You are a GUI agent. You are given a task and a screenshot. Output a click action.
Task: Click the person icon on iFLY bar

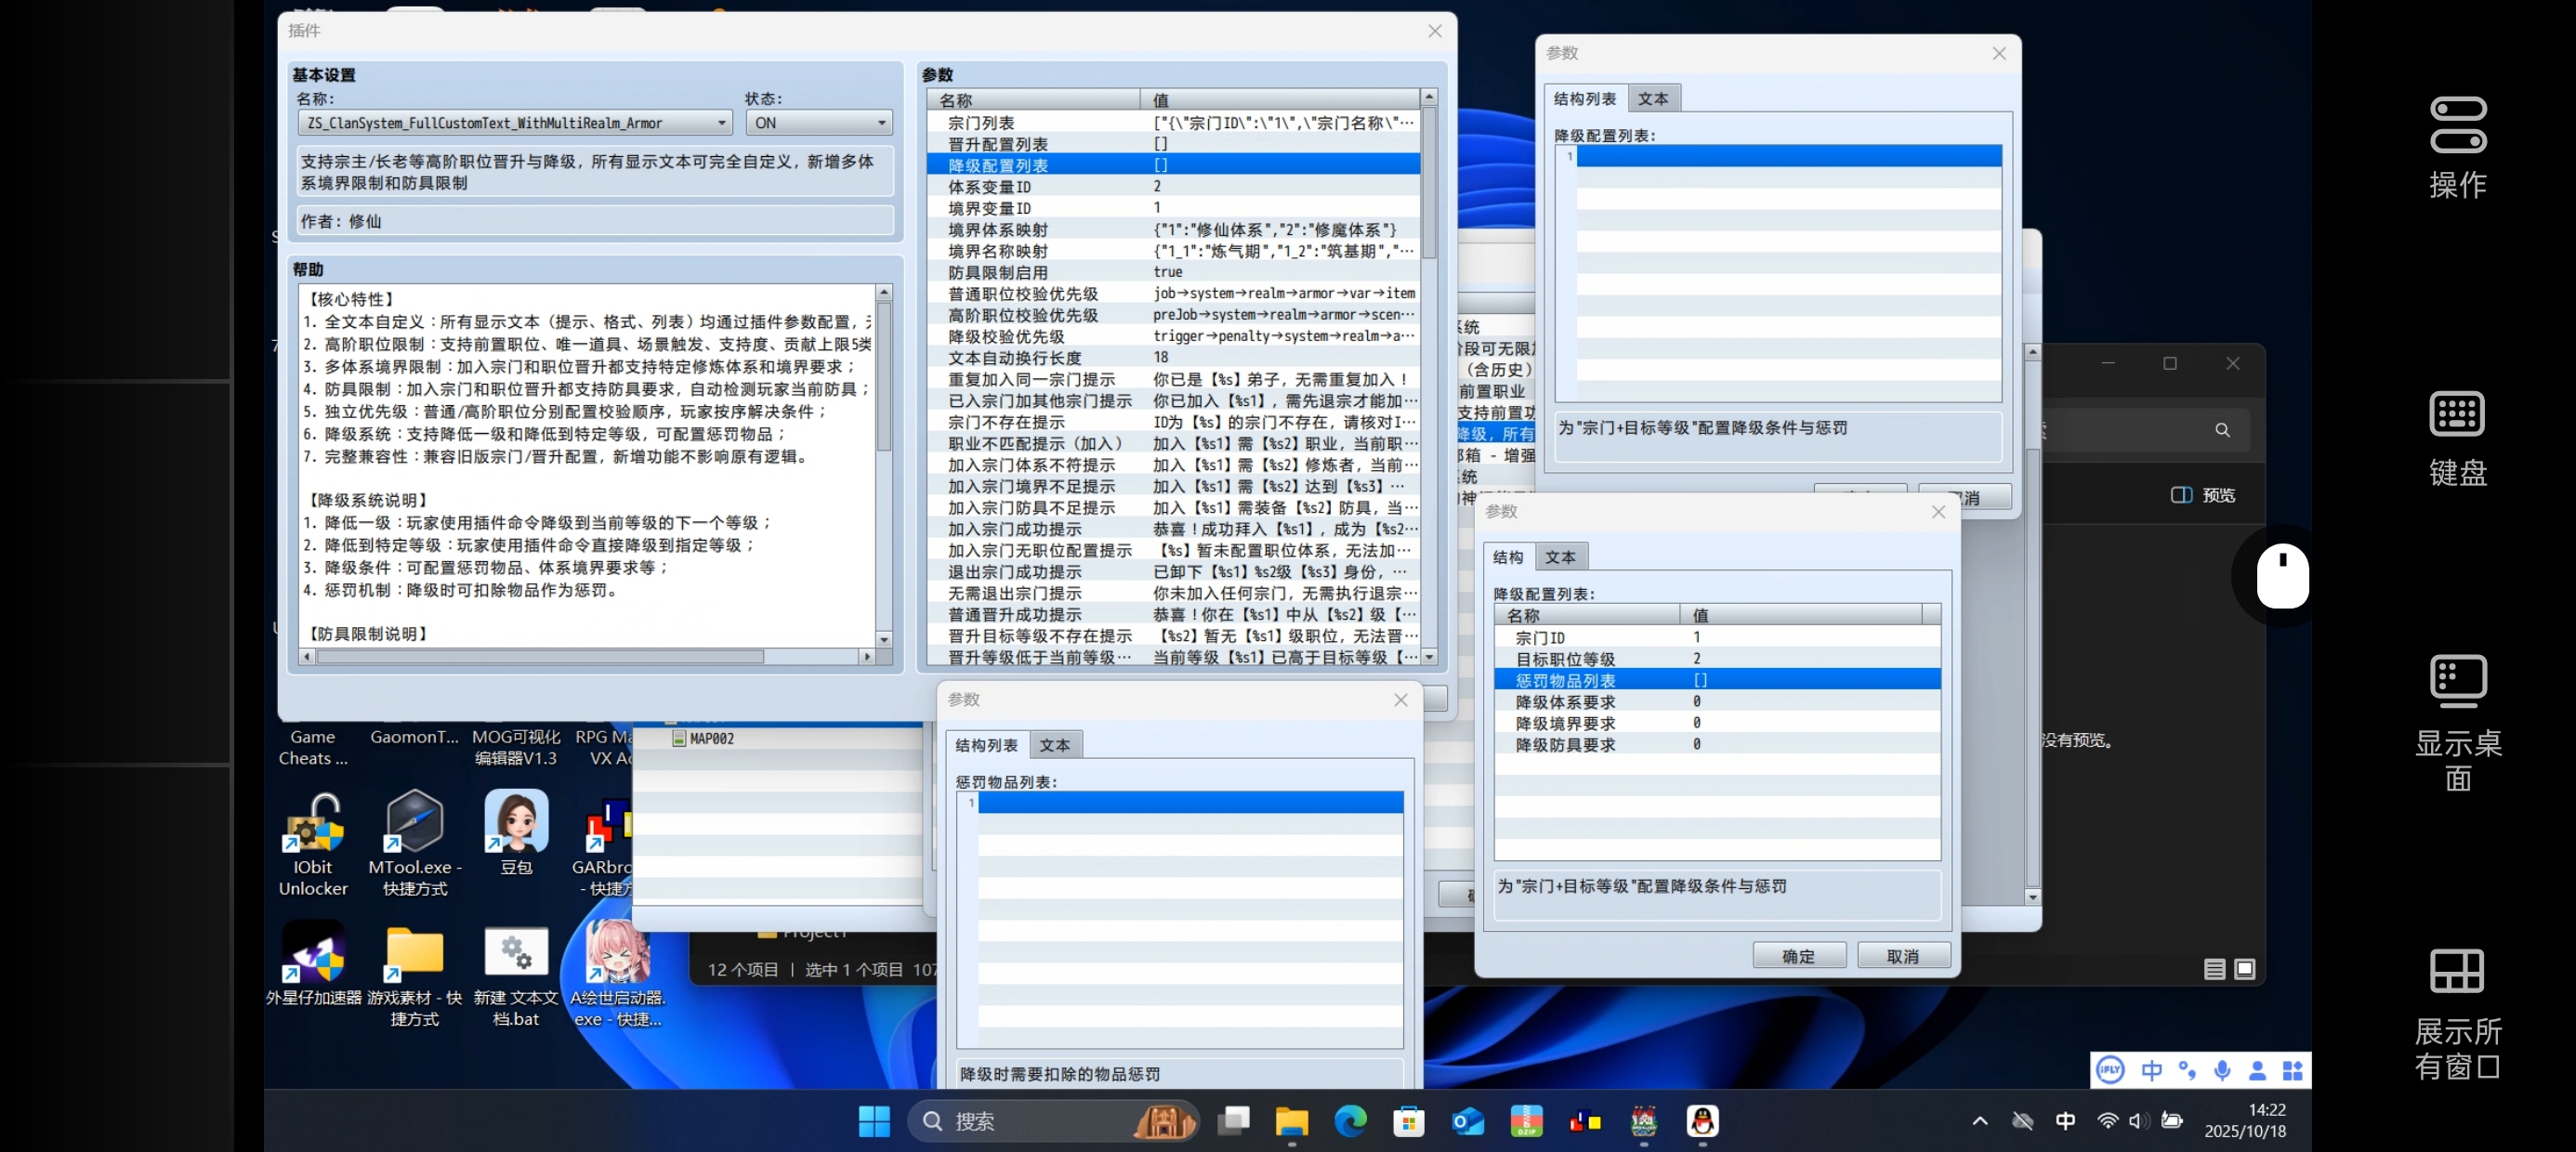[2257, 1070]
